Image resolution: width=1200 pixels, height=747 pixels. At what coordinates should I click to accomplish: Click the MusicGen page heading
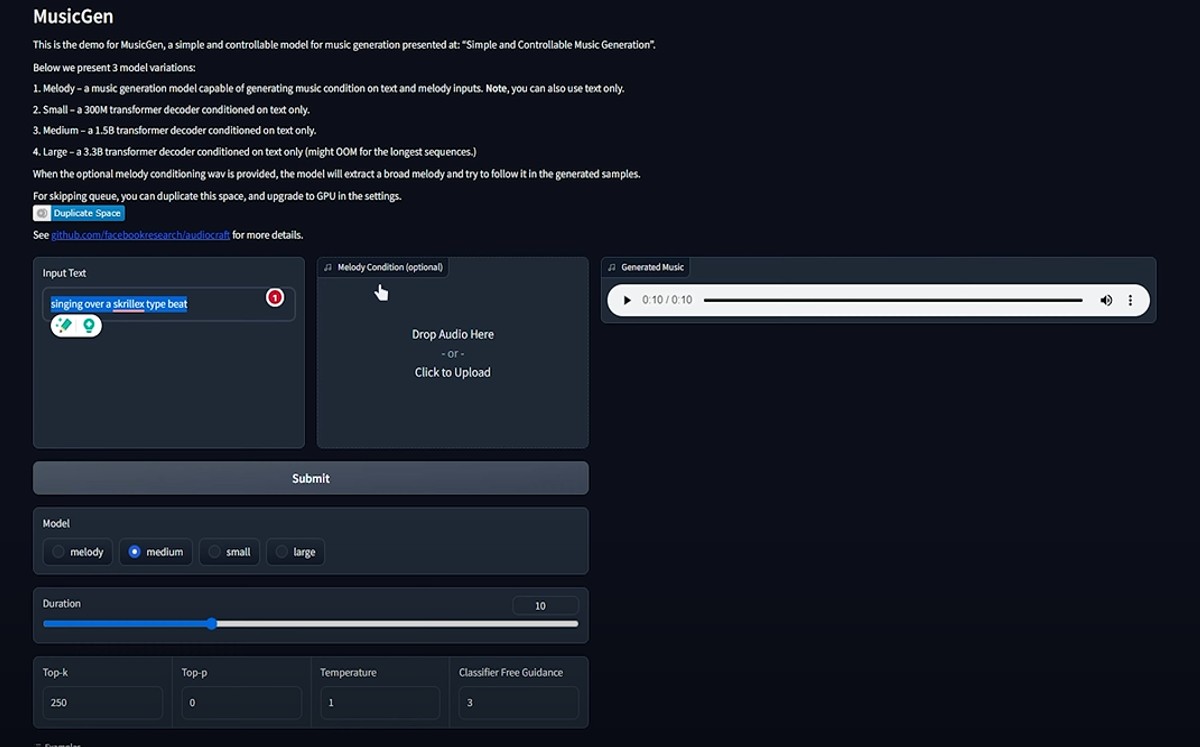point(73,17)
